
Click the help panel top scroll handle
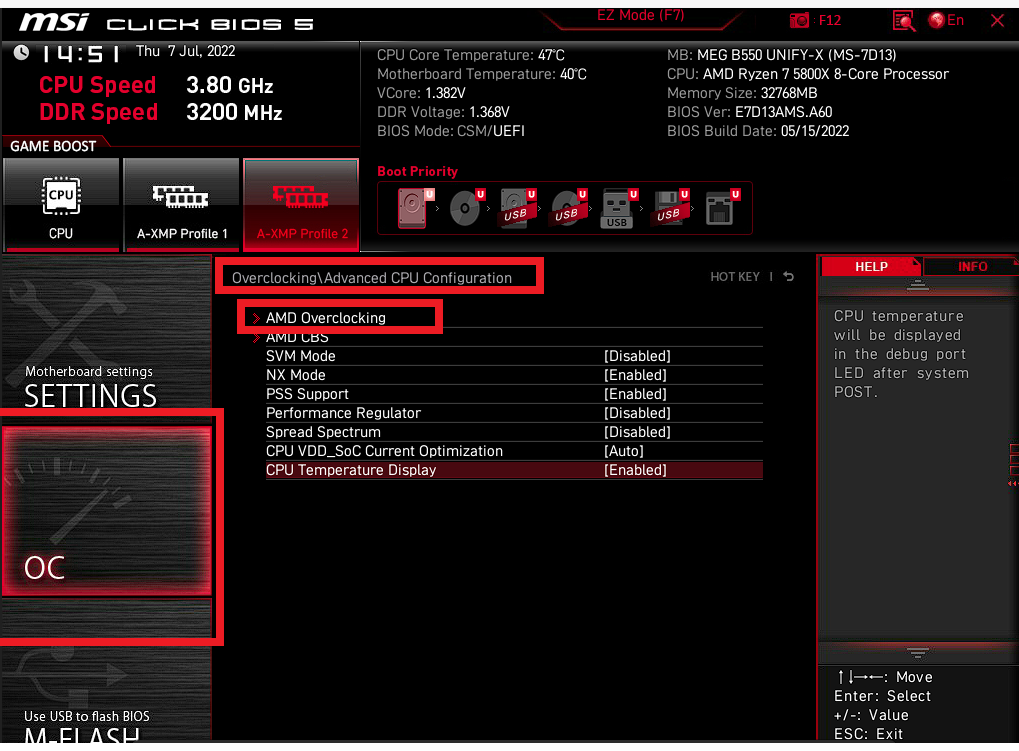pos(917,285)
